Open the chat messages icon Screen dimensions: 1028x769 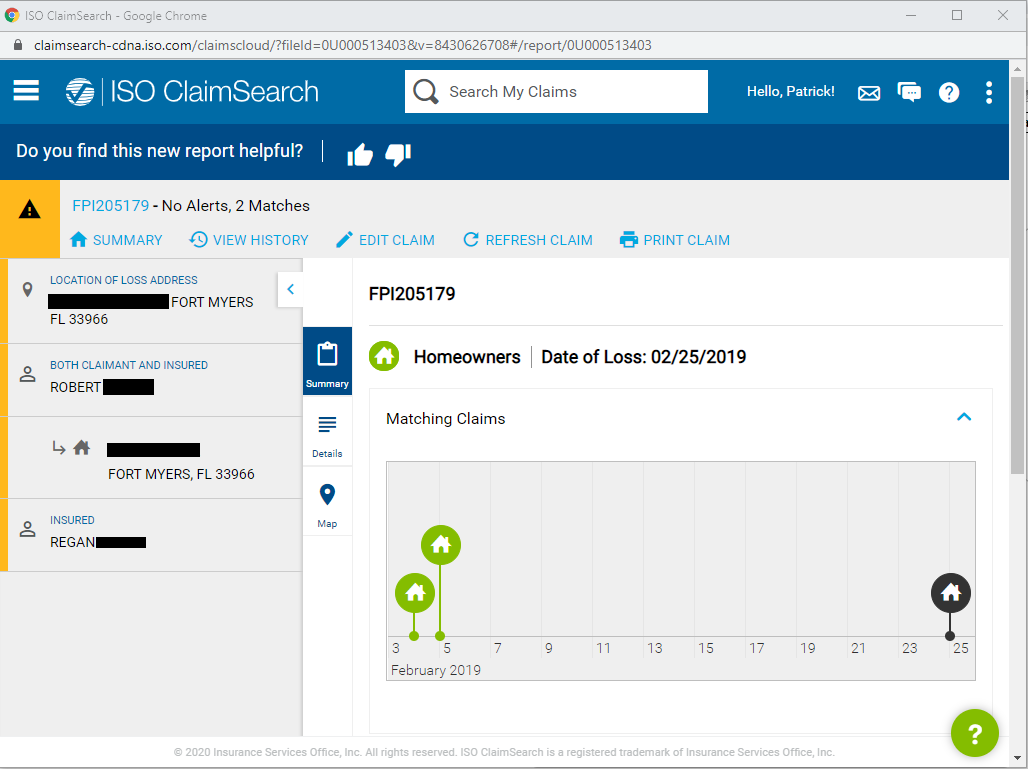tap(909, 92)
